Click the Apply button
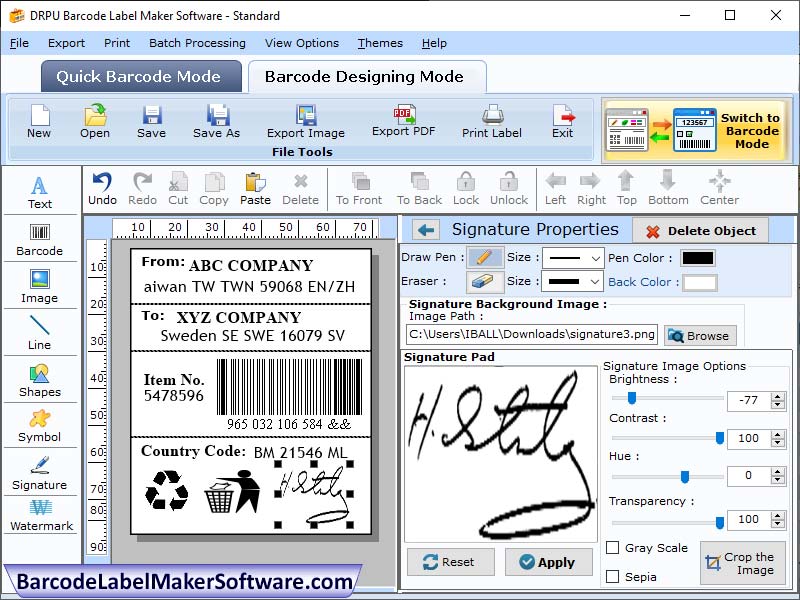This screenshot has width=800, height=600. (548, 562)
